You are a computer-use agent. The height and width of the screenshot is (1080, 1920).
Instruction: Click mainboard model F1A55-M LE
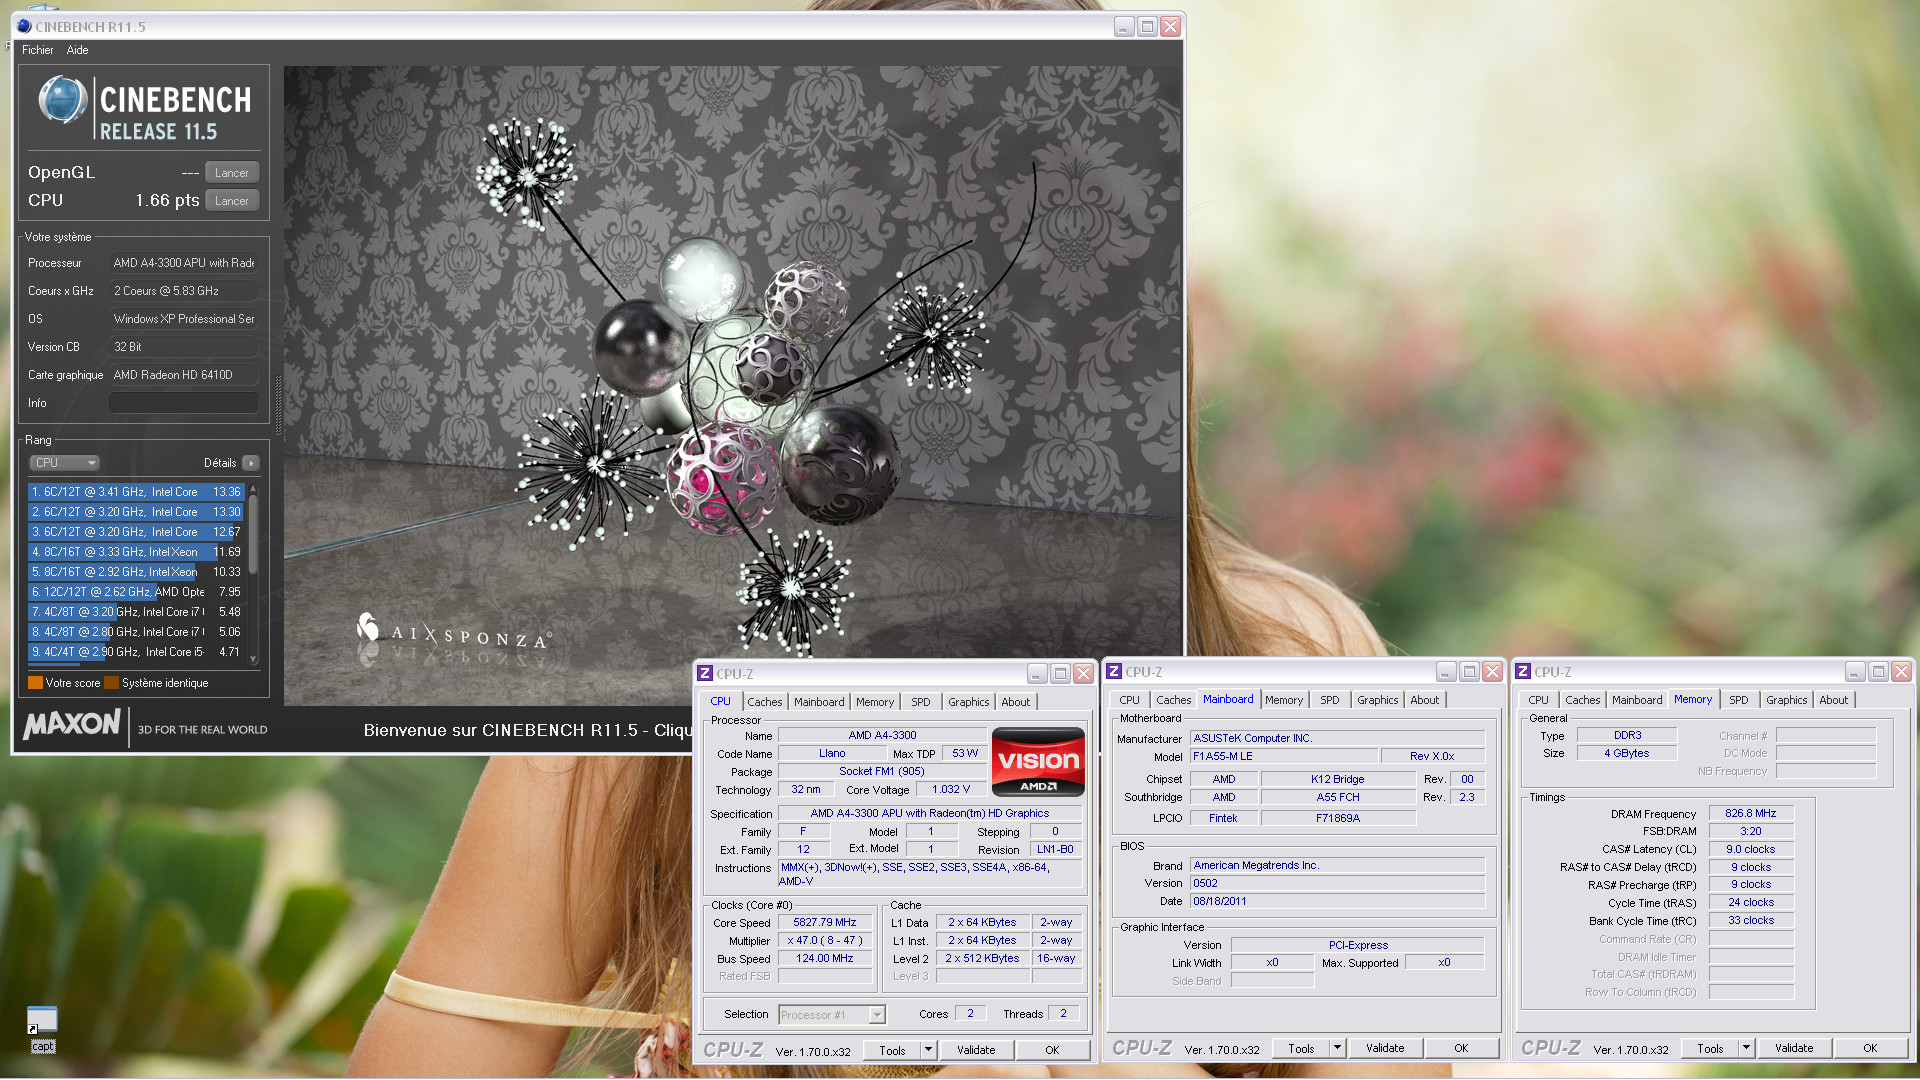pyautogui.click(x=1284, y=757)
